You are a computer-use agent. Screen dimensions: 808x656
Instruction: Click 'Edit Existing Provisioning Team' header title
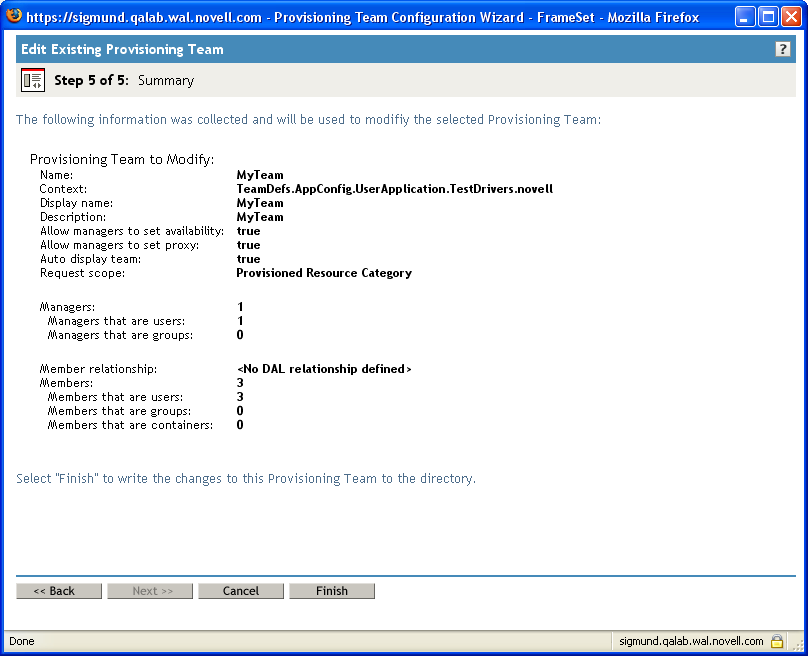click(x=122, y=49)
